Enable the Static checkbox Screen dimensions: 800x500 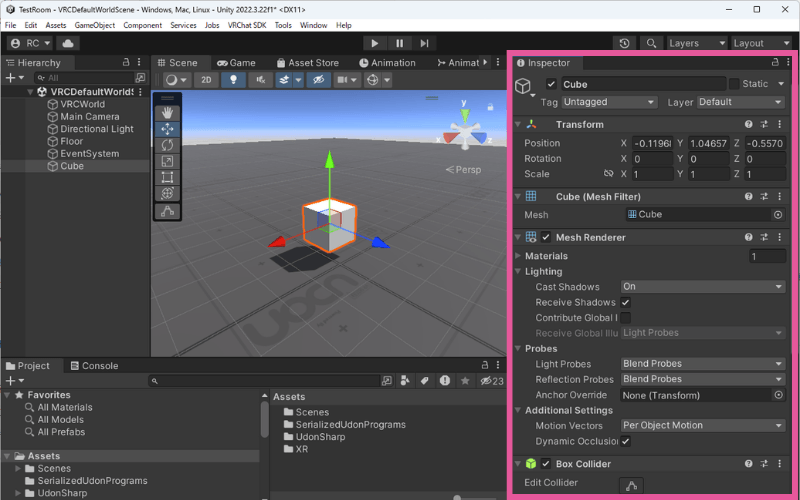734,84
